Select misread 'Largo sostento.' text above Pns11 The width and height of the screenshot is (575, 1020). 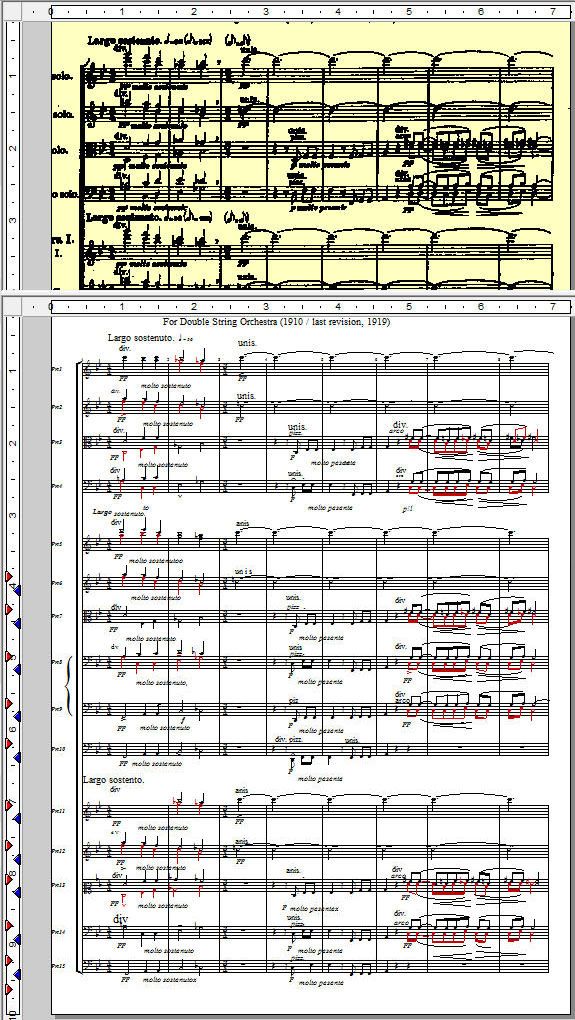(x=114, y=779)
